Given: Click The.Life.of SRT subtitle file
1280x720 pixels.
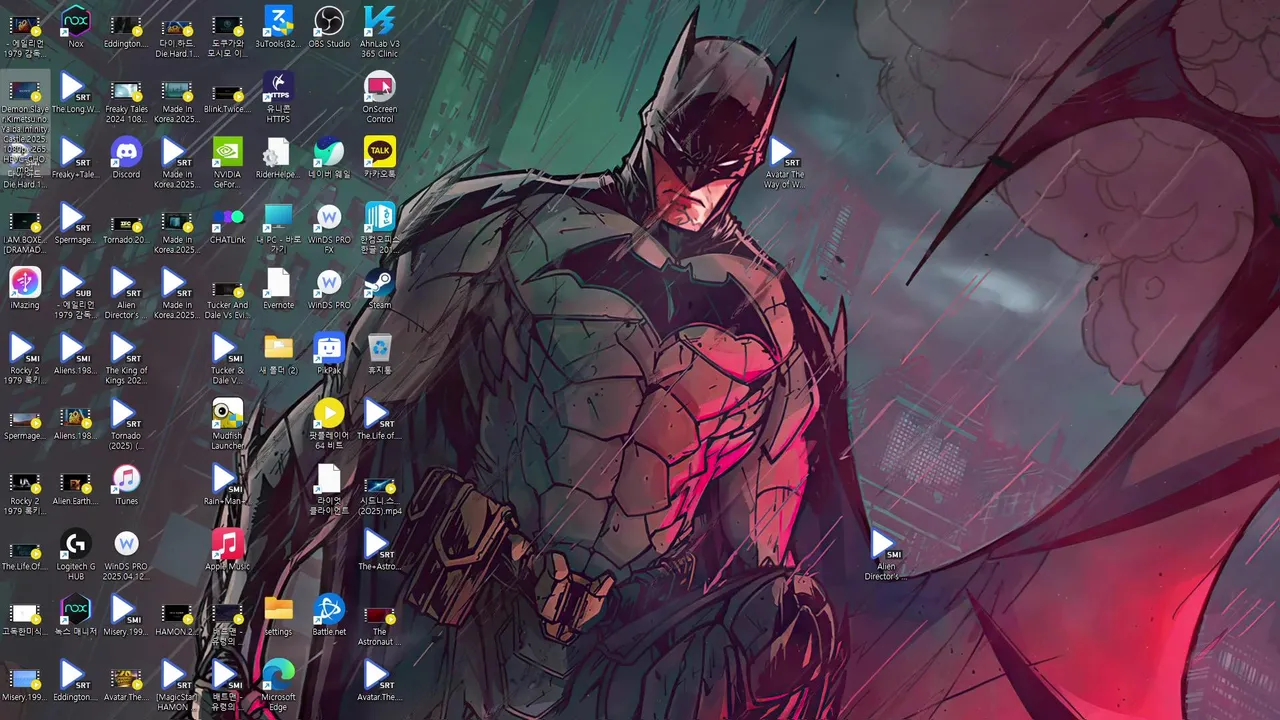Looking at the screenshot, I should tap(380, 419).
